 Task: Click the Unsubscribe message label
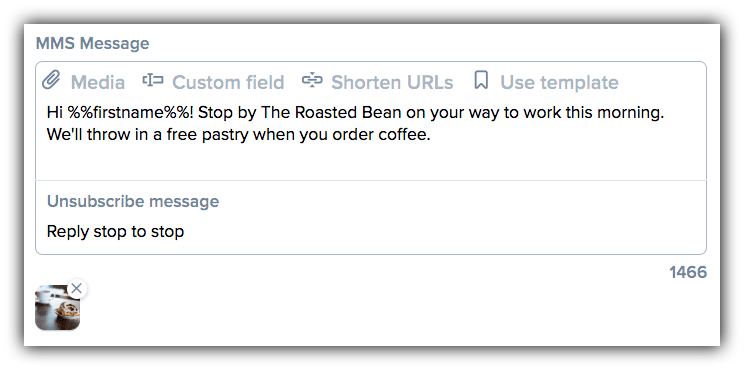tap(133, 201)
